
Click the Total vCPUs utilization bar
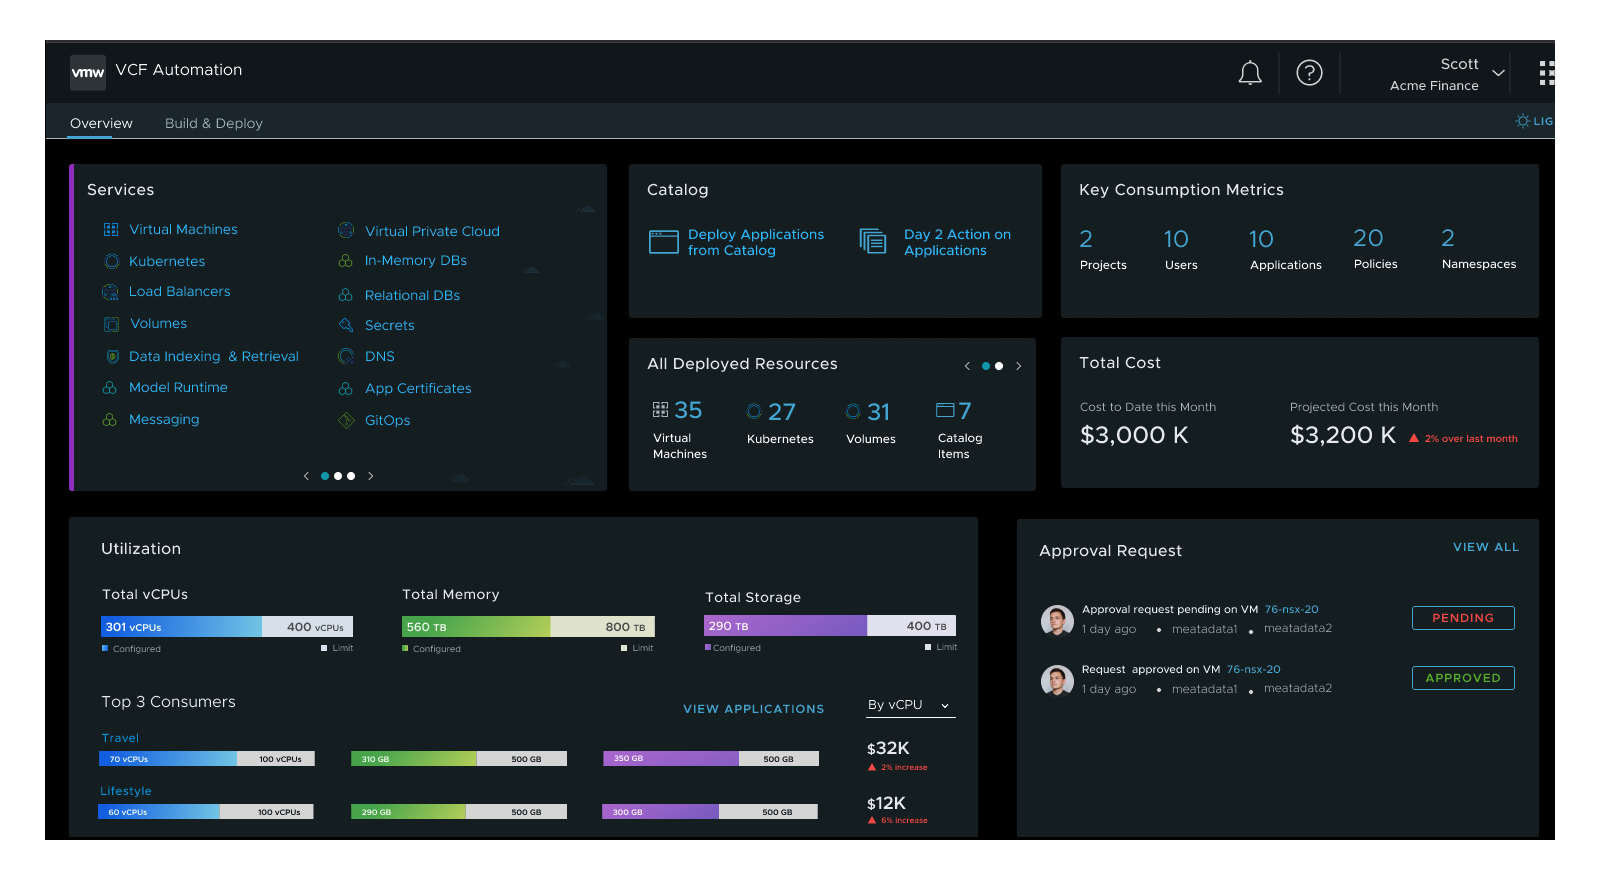[x=227, y=627]
